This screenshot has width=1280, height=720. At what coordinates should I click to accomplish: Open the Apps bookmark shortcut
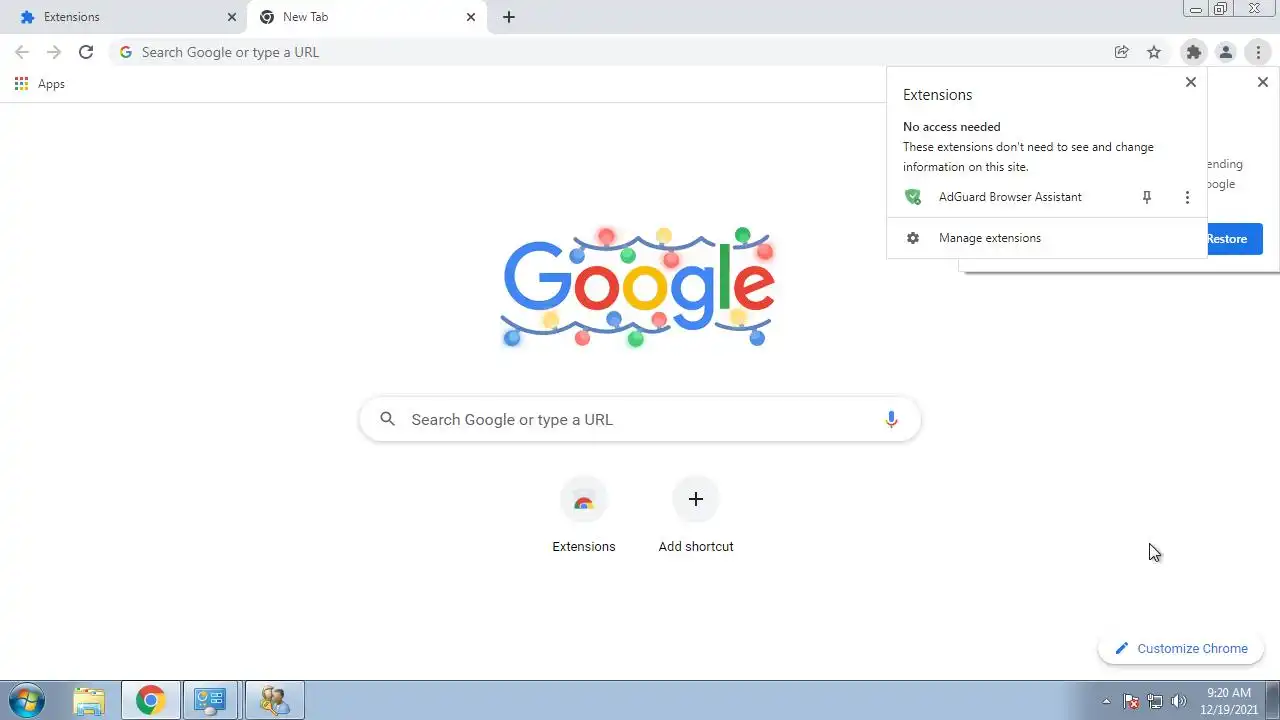tap(40, 84)
